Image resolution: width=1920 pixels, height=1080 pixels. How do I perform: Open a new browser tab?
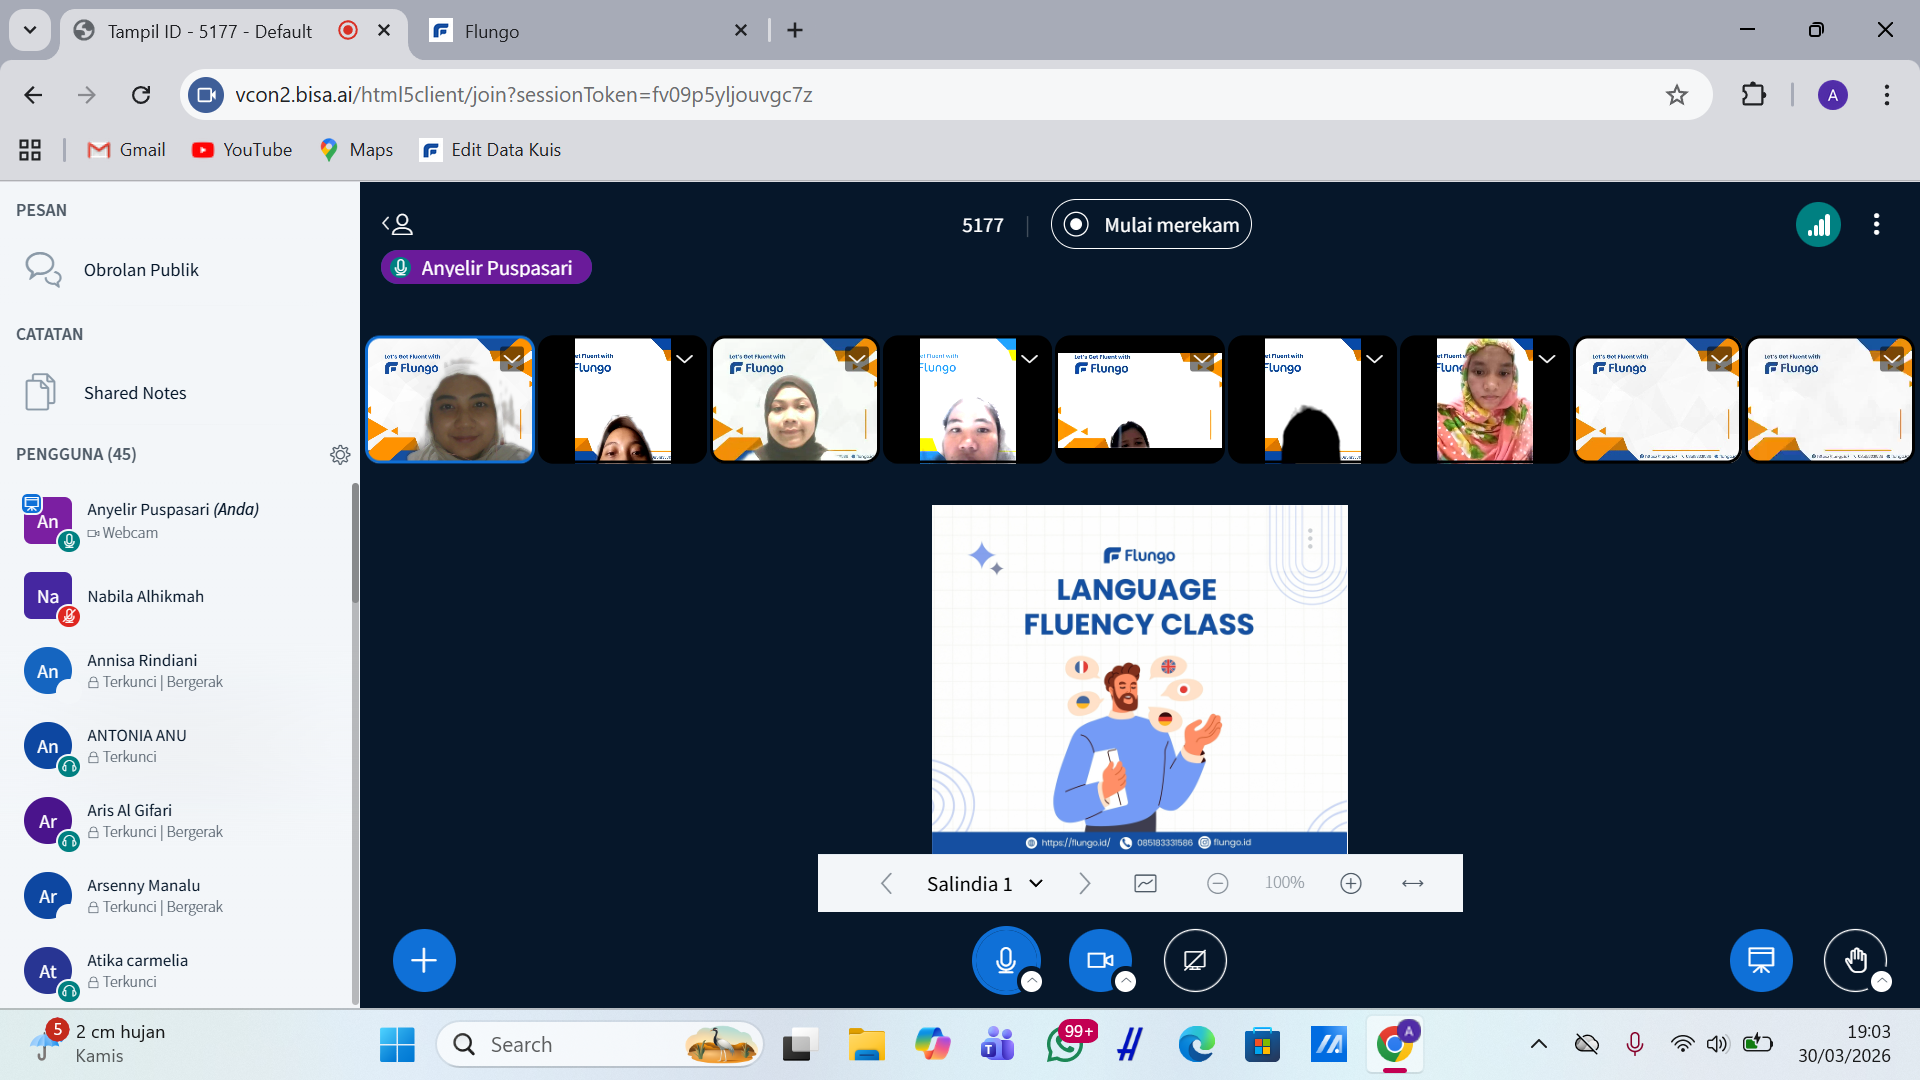click(795, 31)
